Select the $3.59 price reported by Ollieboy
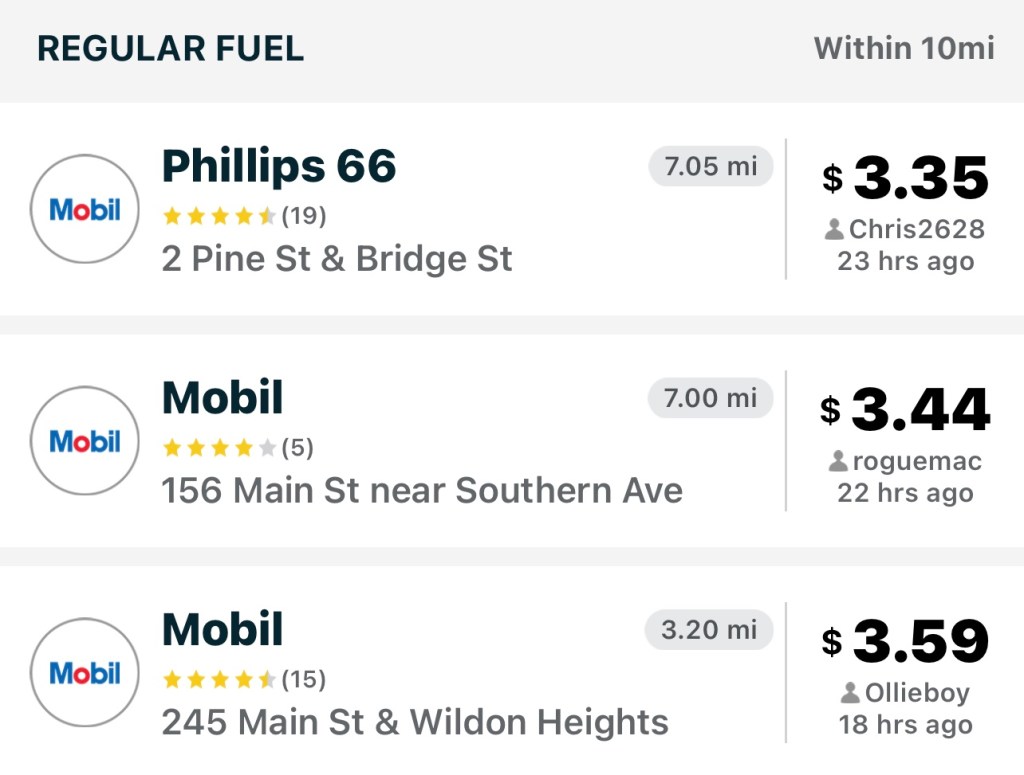 pos(906,643)
